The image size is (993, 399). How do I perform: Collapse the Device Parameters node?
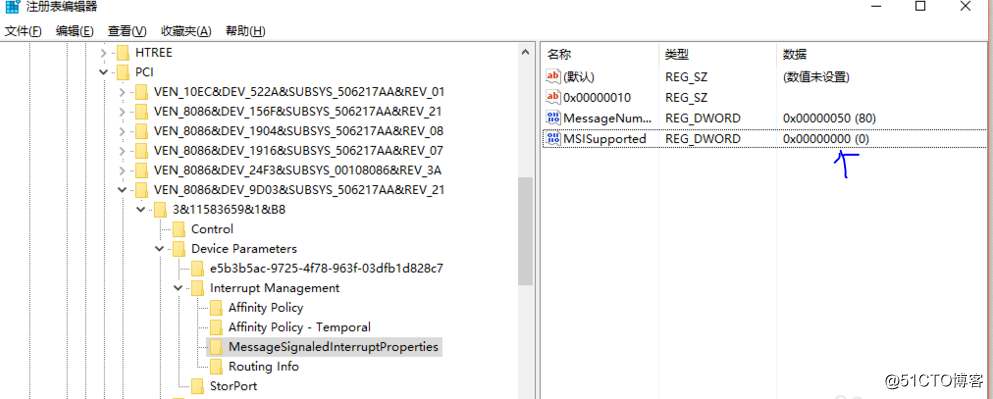point(160,249)
